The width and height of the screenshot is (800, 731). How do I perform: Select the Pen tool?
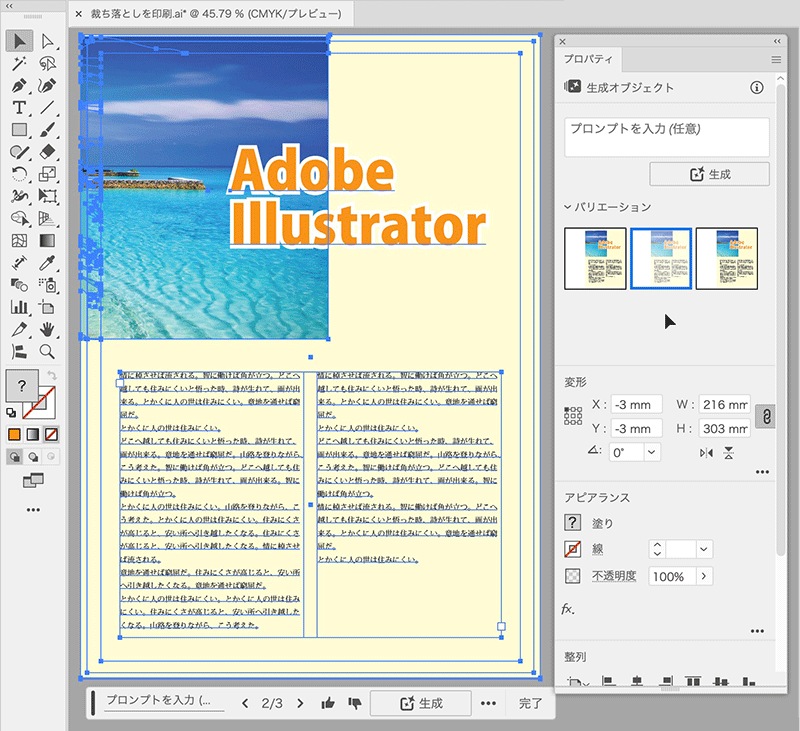[x=19, y=85]
